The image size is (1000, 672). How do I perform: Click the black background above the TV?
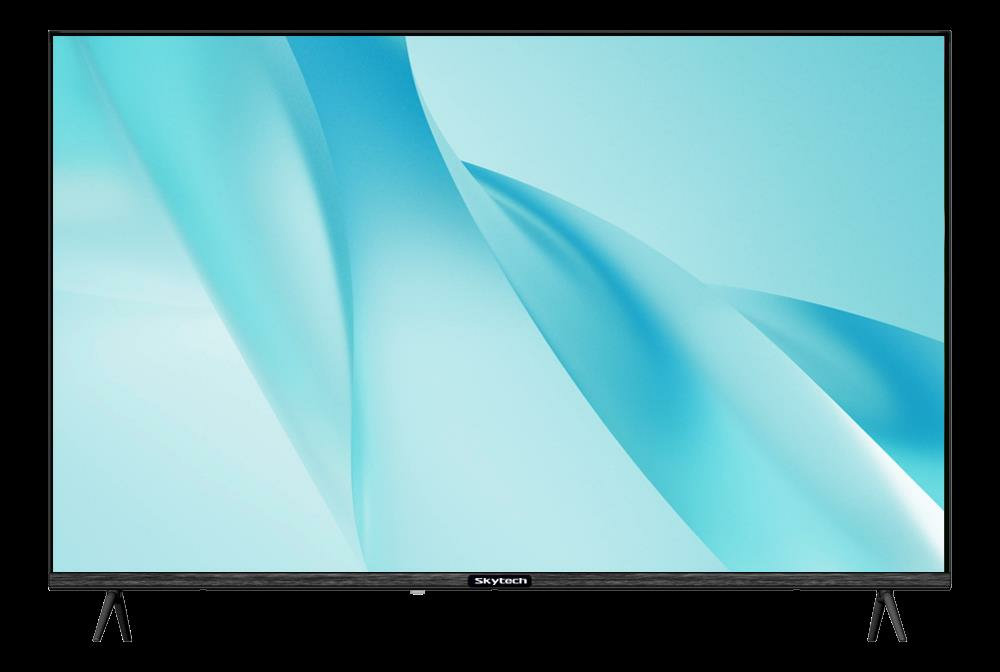(500, 14)
